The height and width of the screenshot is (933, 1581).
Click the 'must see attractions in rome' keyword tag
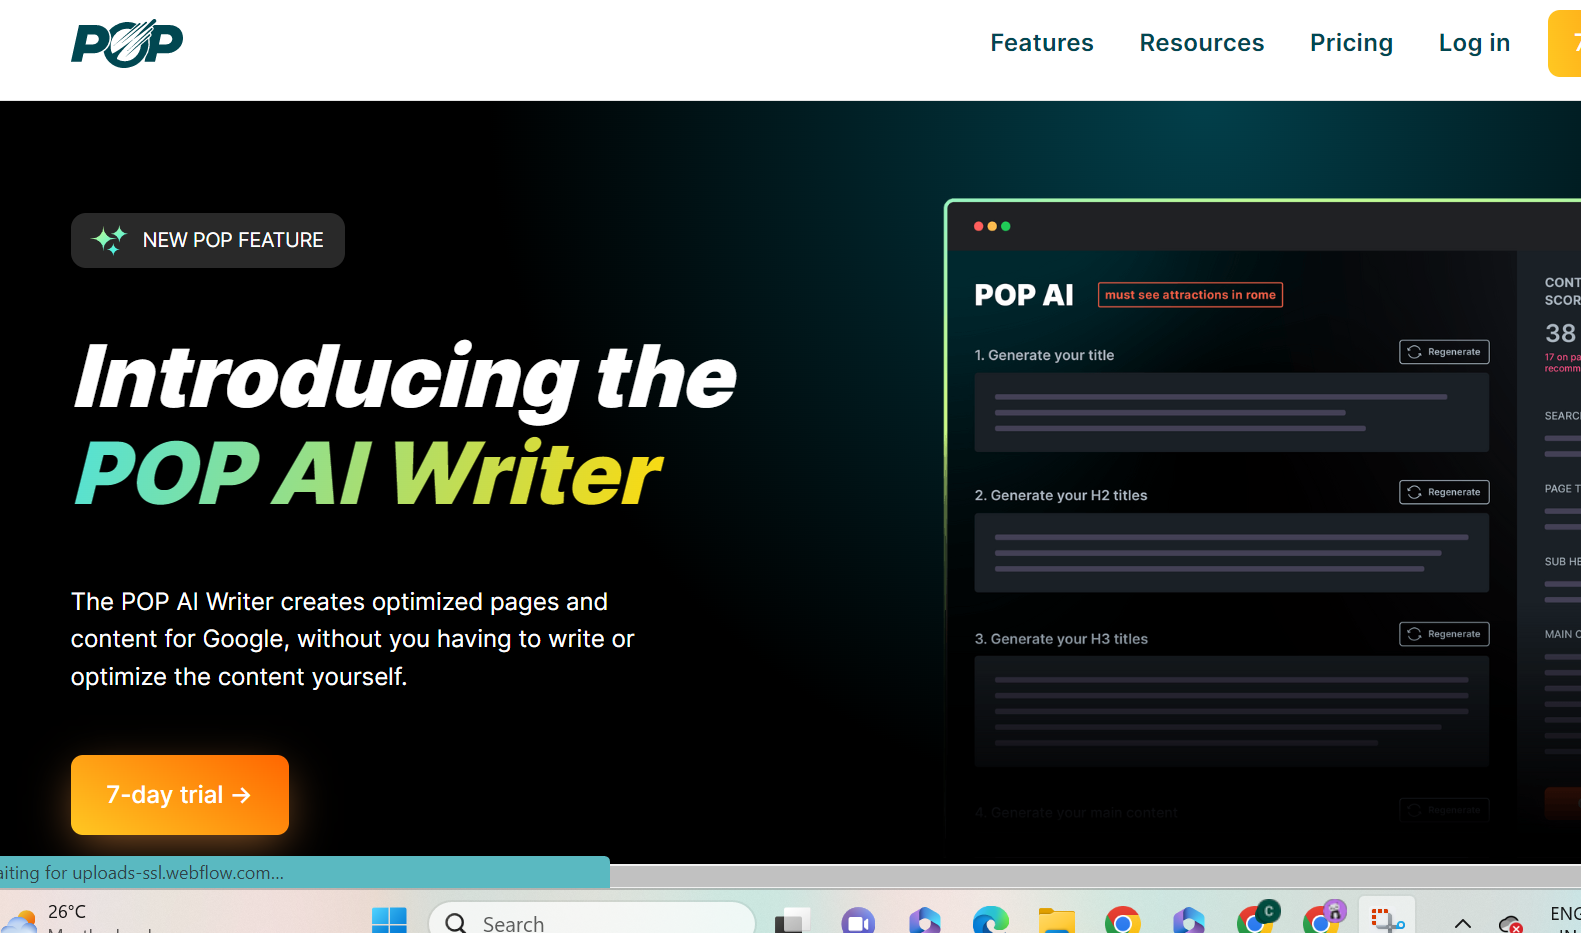coord(1190,295)
